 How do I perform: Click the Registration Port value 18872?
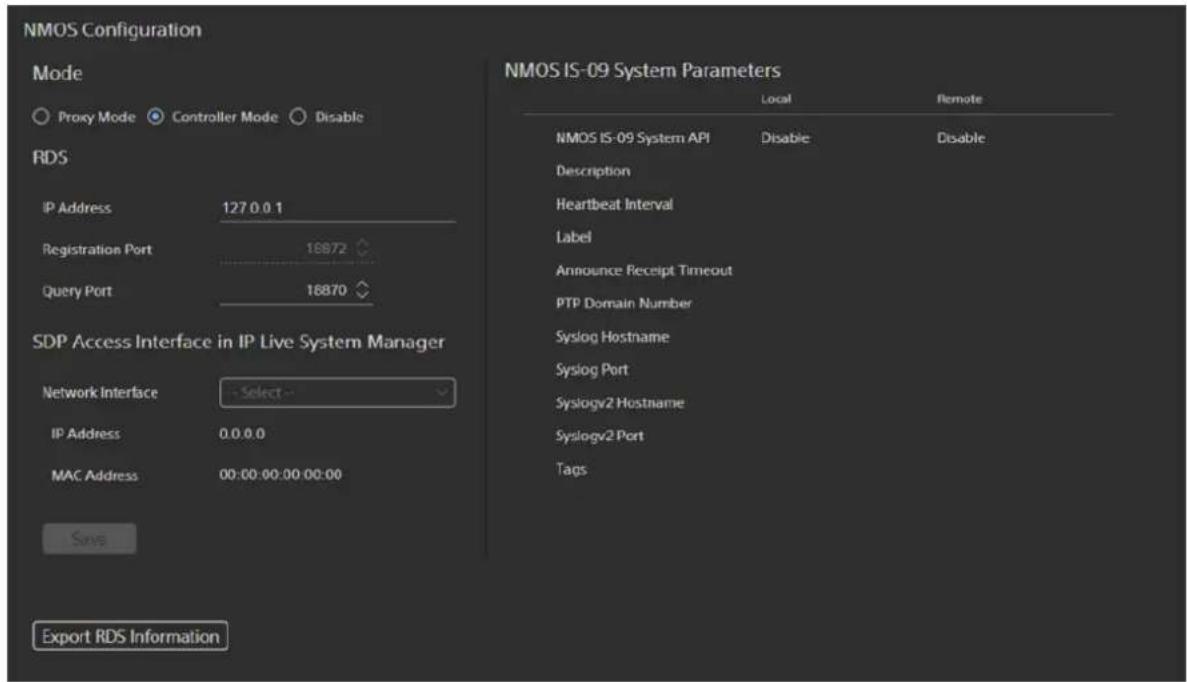pyautogui.click(x=326, y=248)
